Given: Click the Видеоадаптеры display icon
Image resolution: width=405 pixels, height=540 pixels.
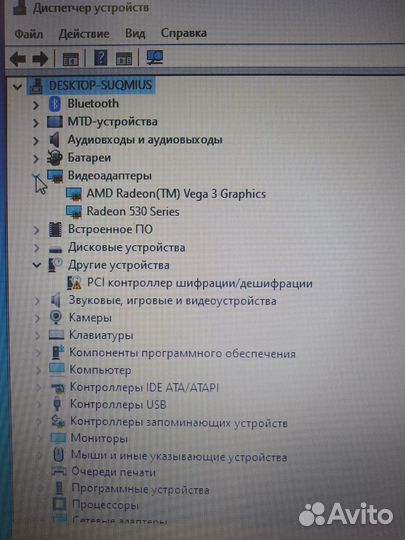Looking at the screenshot, I should click(x=55, y=176).
